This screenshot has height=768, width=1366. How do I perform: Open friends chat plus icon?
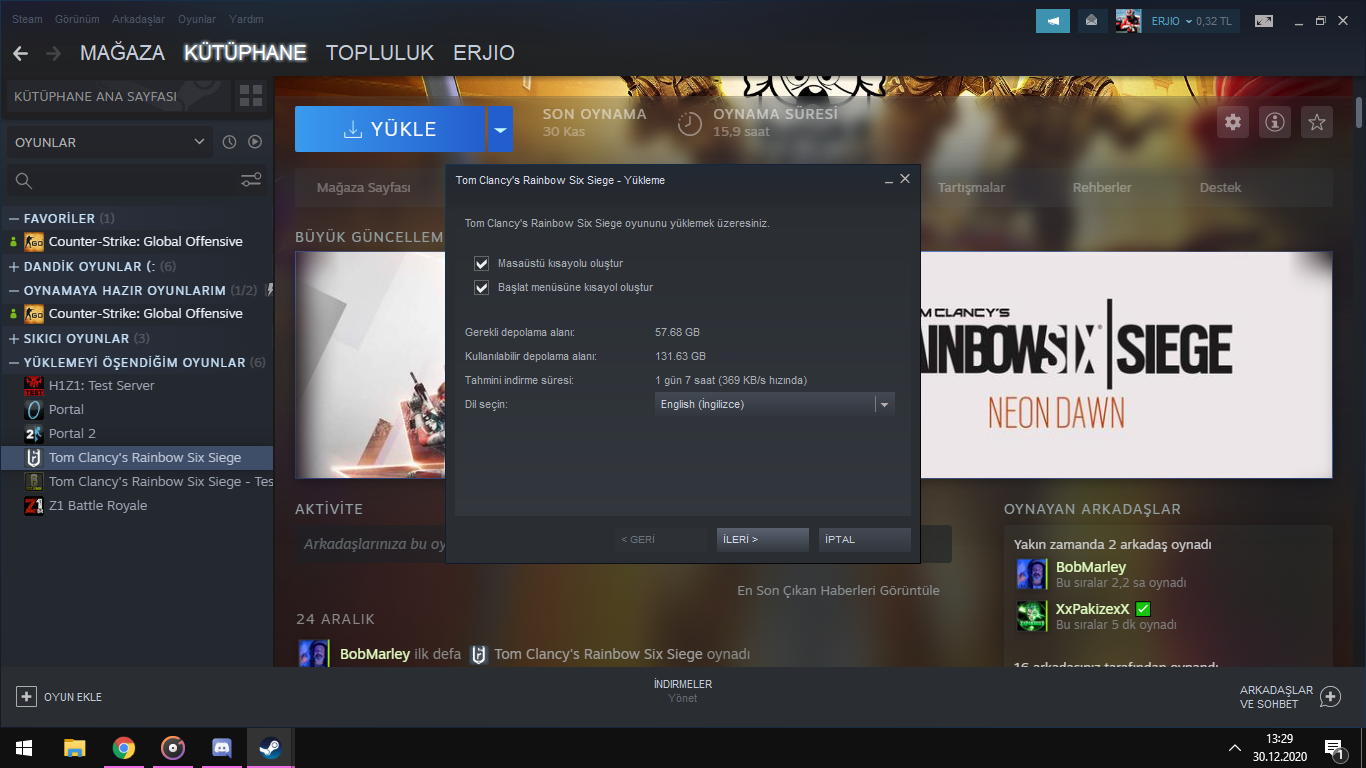(x=1330, y=697)
